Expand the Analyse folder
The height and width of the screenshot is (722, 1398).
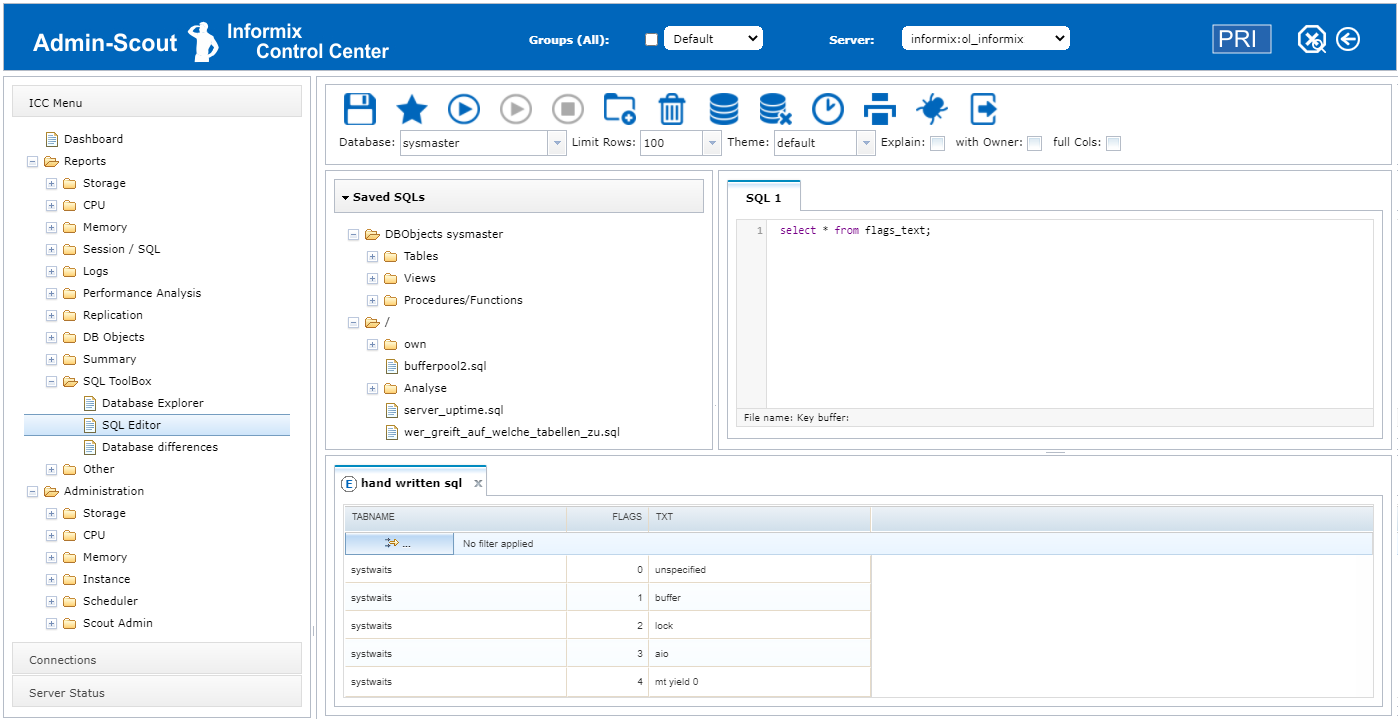373,388
